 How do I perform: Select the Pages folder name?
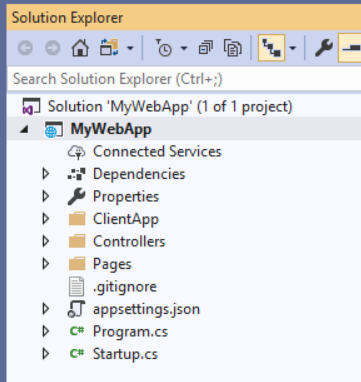[112, 264]
